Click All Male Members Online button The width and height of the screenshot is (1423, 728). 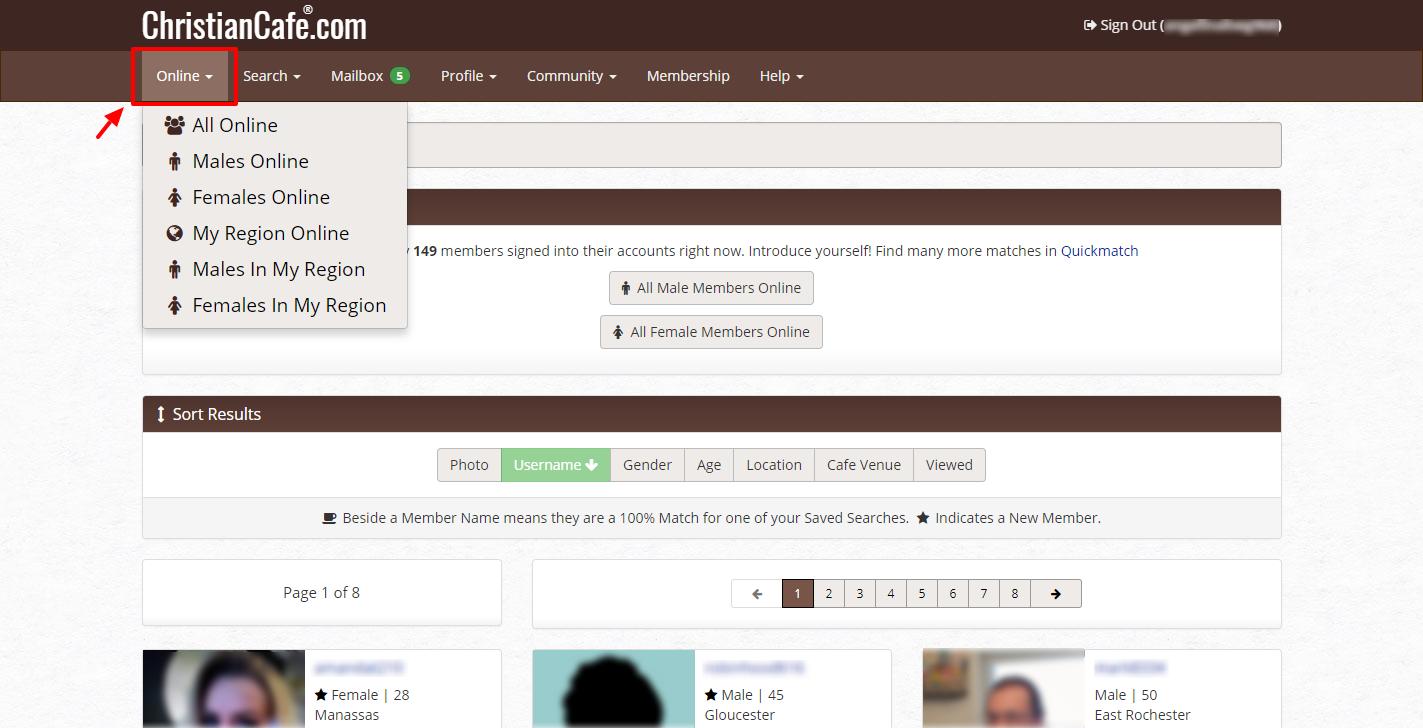click(711, 288)
